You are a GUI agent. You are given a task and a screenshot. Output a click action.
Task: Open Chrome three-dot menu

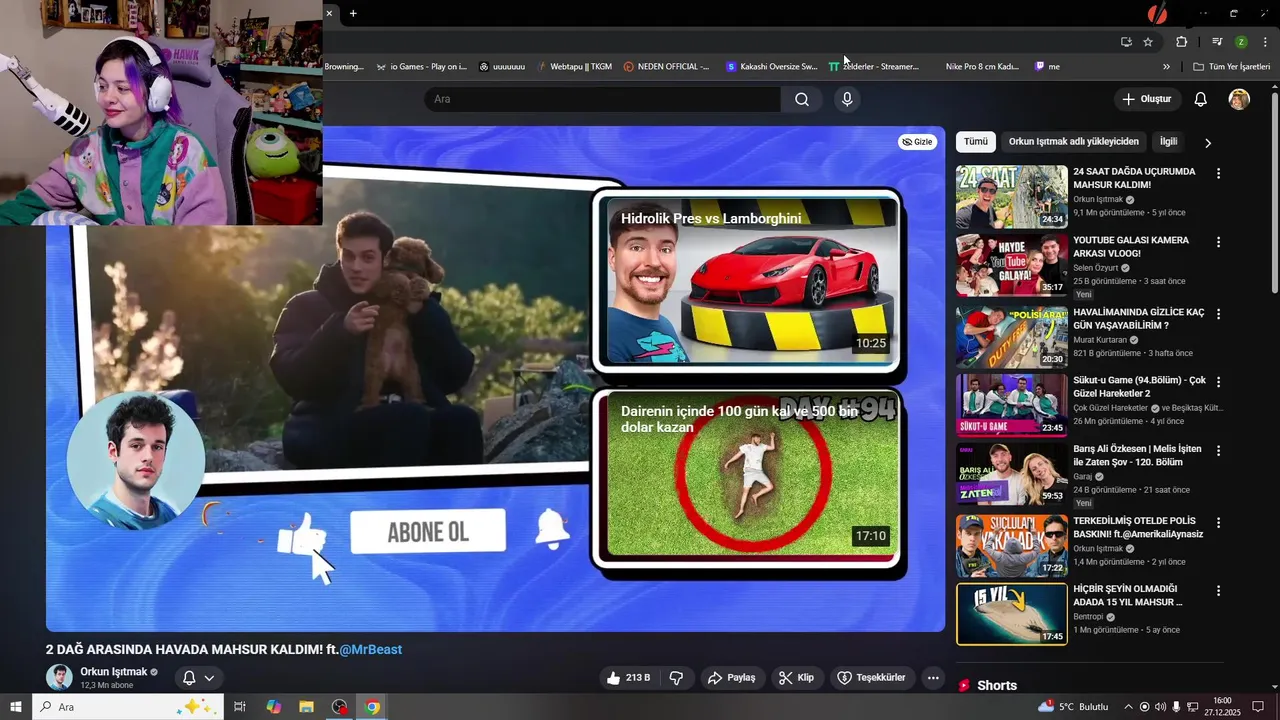[1265, 42]
